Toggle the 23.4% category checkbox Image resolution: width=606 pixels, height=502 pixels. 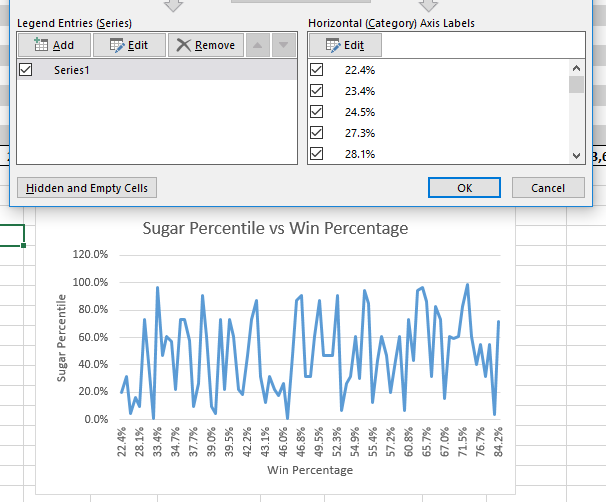tap(317, 91)
